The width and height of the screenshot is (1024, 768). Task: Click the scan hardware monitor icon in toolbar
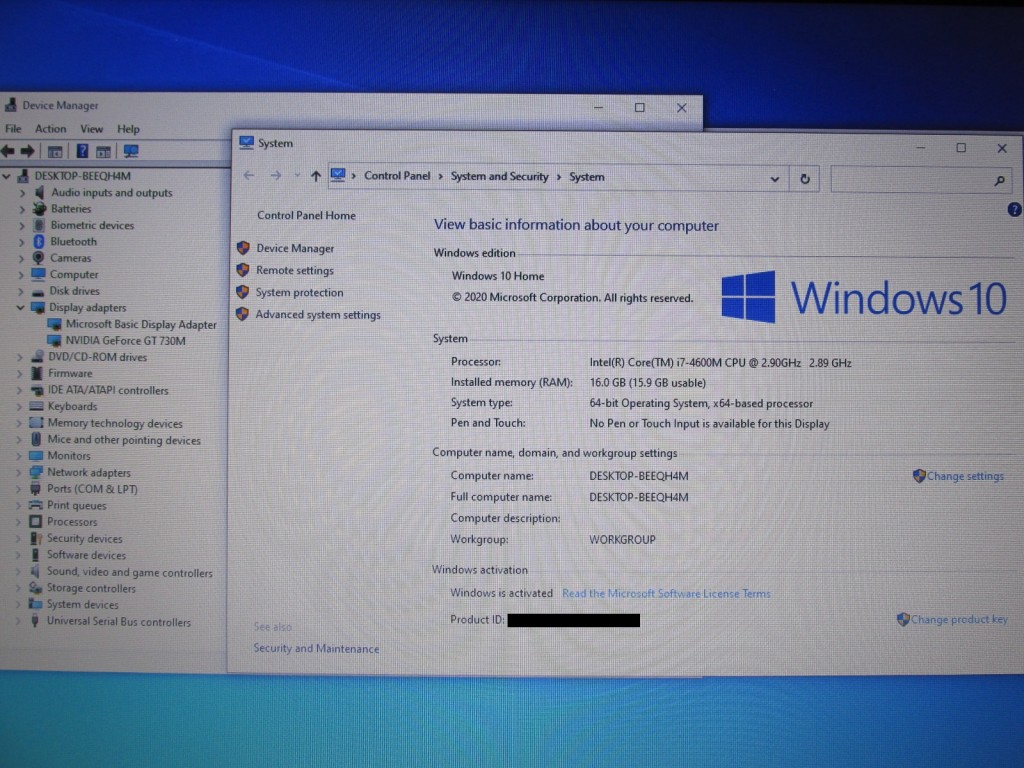point(131,152)
